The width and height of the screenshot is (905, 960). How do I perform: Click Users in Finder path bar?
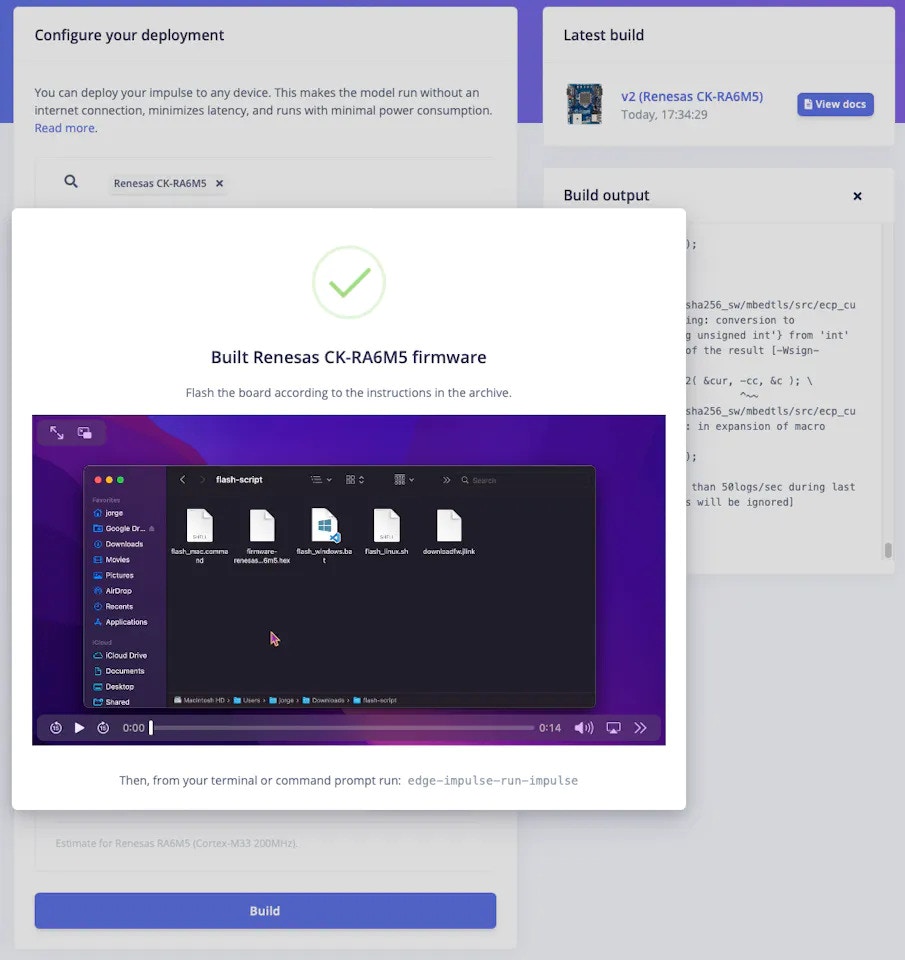247,700
